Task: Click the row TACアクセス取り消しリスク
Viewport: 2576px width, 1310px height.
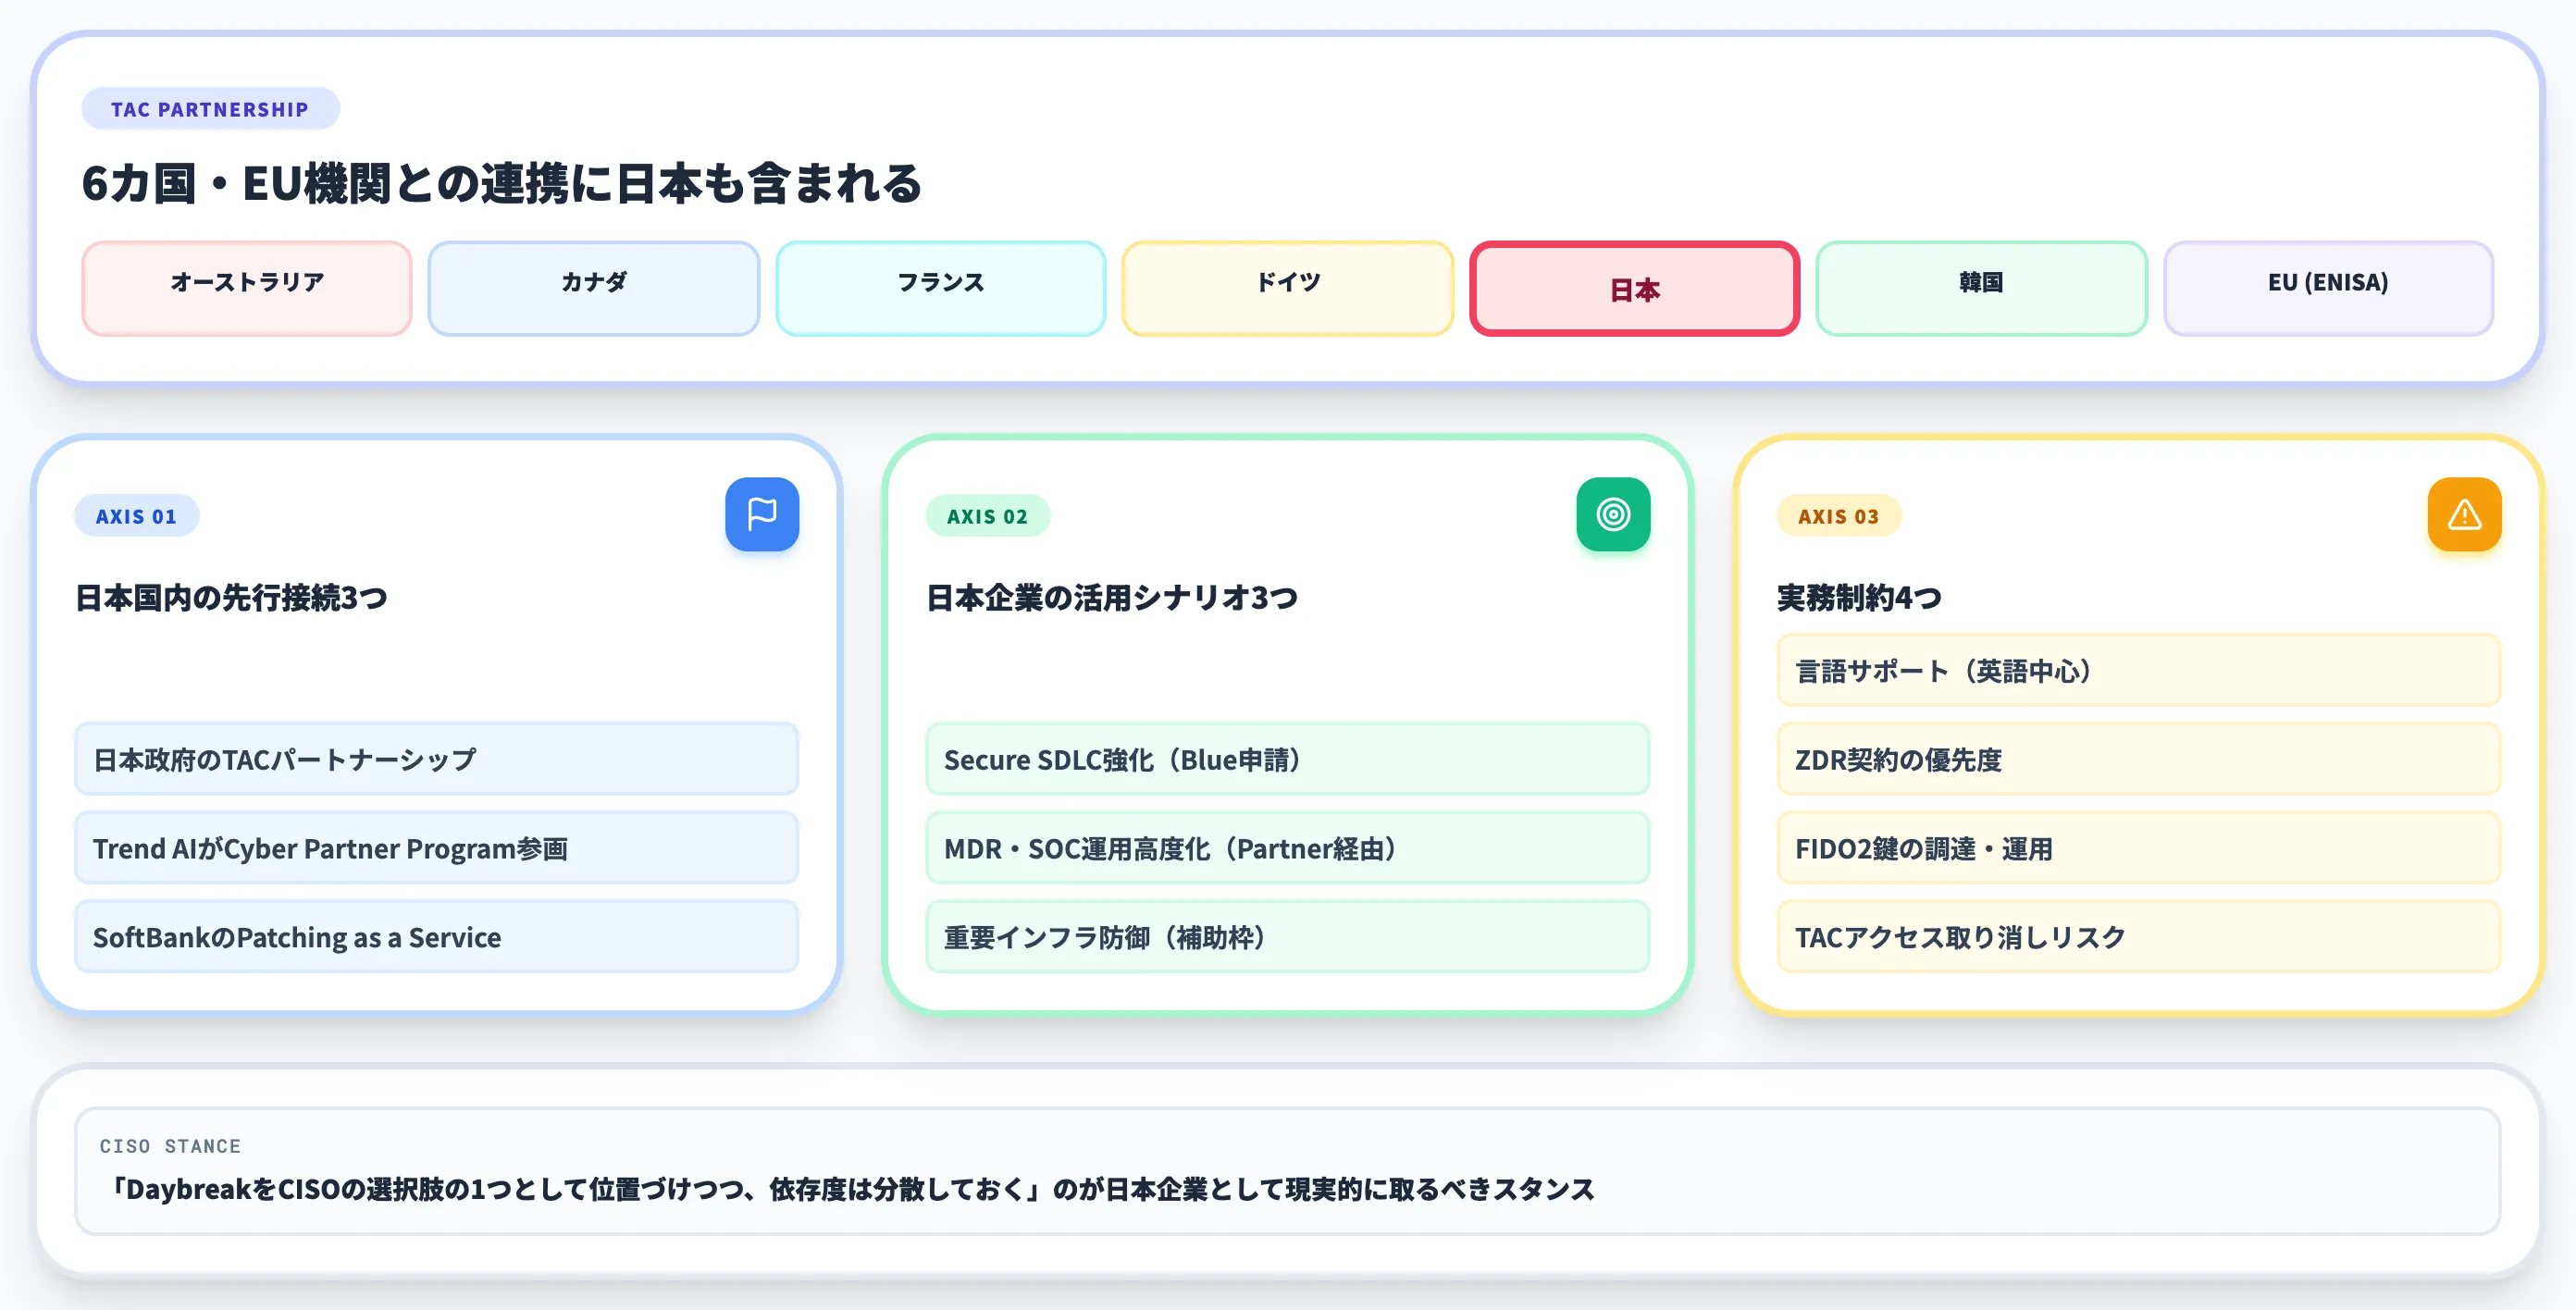Action: point(2139,937)
